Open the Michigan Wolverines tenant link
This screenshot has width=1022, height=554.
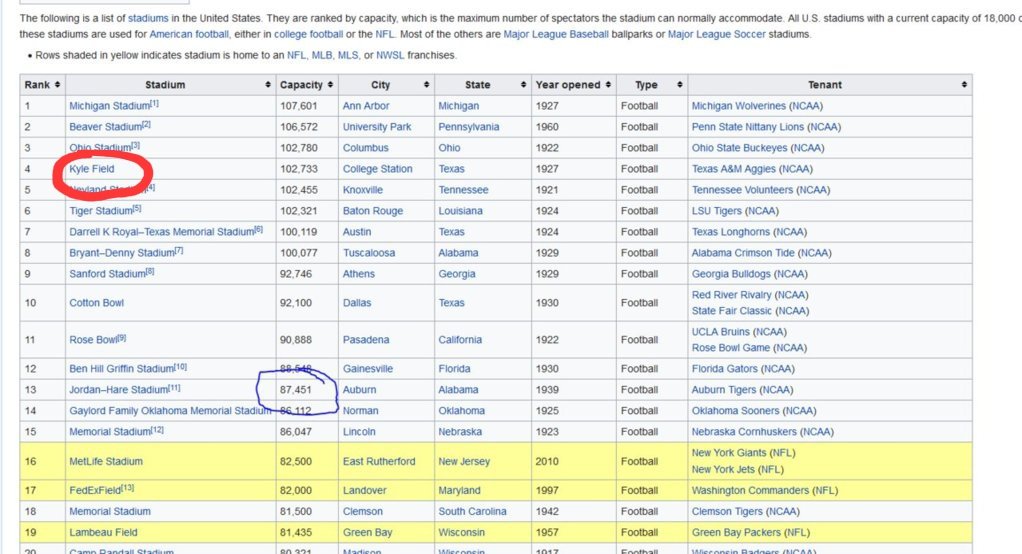pos(738,106)
